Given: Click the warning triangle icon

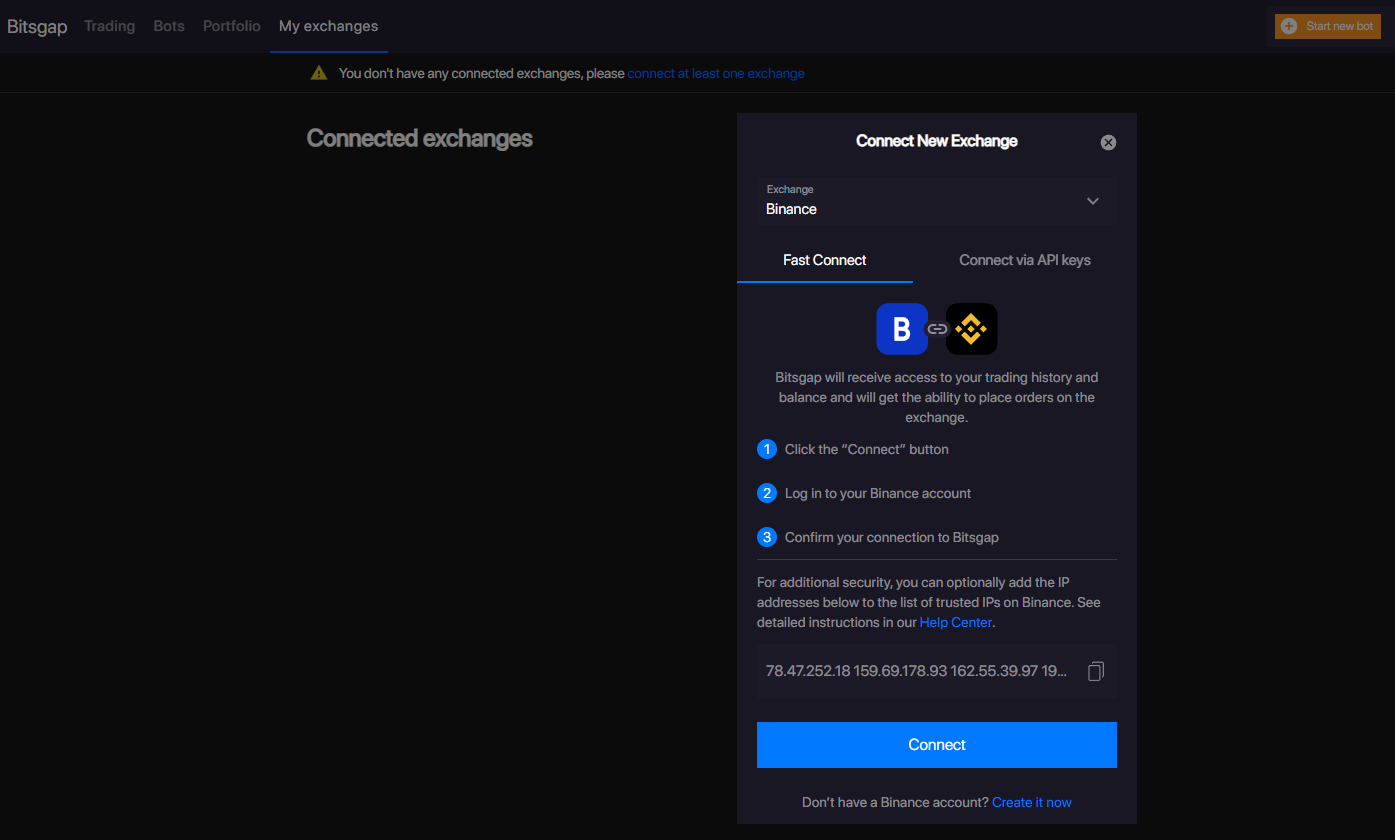Looking at the screenshot, I should tap(319, 73).
